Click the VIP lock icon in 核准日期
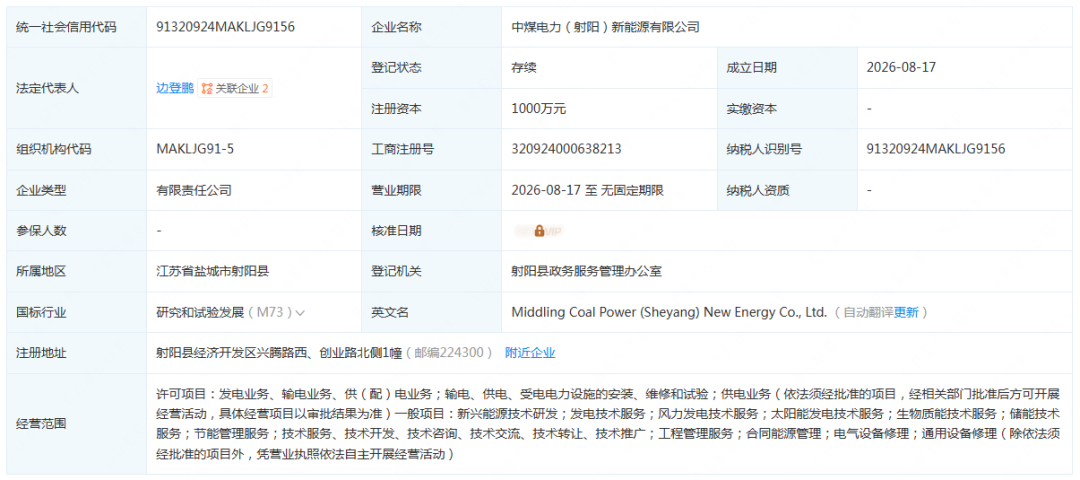 point(539,231)
